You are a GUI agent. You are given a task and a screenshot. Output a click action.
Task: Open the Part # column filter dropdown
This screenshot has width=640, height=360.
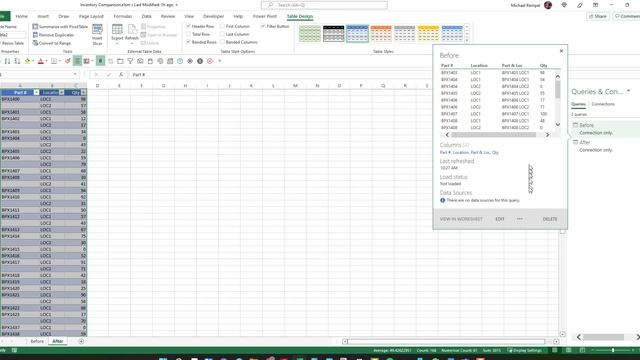point(36,92)
